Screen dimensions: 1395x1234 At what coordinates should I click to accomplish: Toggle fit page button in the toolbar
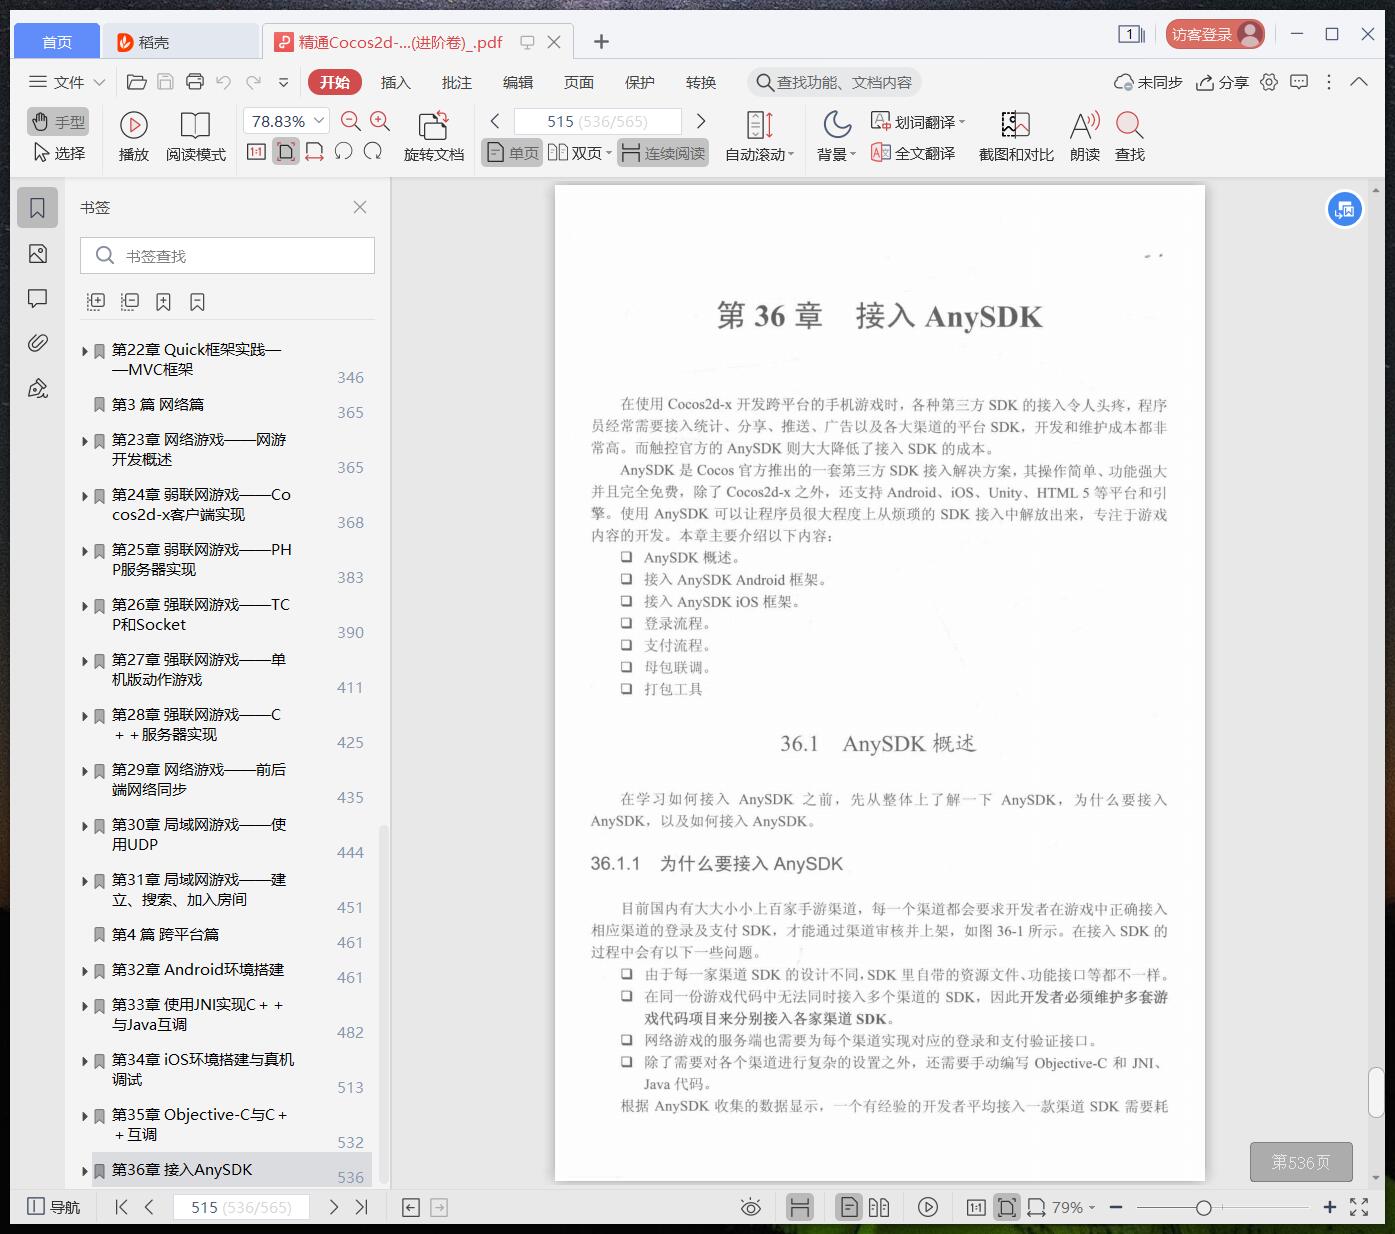pyautogui.click(x=286, y=152)
